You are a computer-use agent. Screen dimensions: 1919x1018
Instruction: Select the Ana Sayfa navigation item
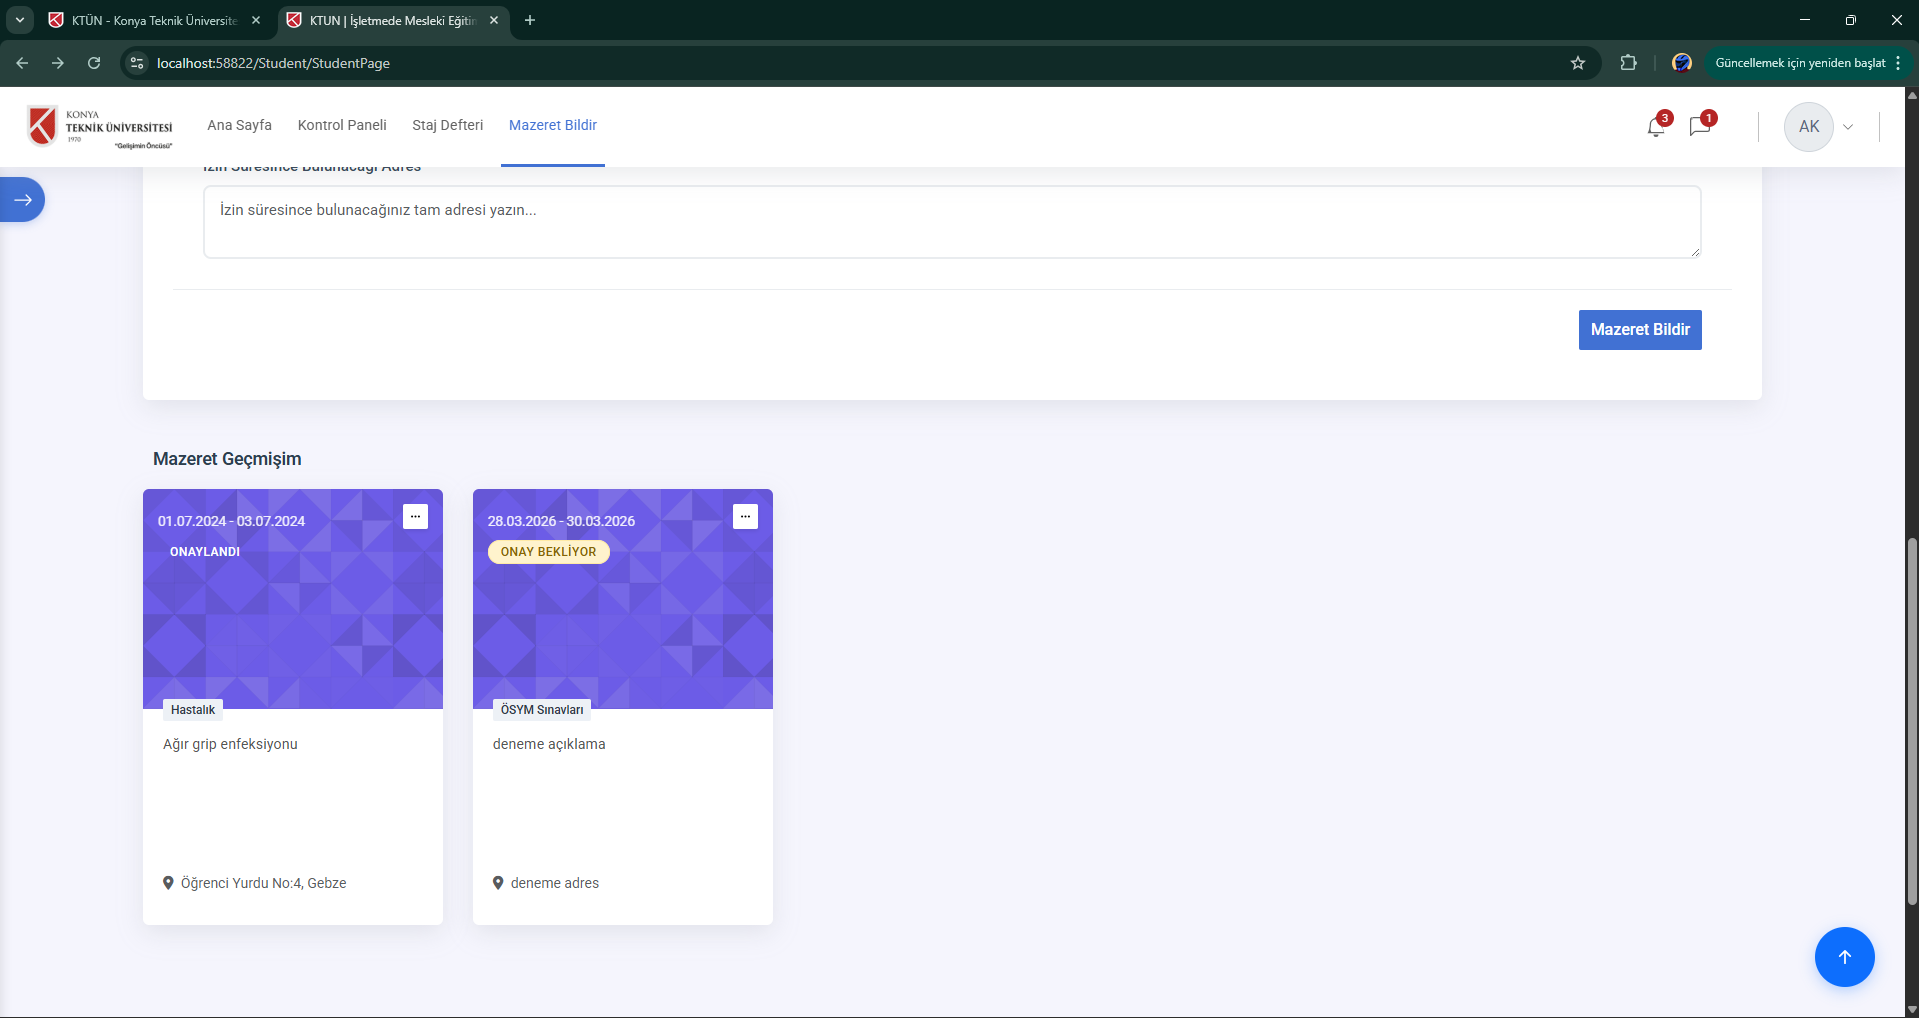pos(239,125)
